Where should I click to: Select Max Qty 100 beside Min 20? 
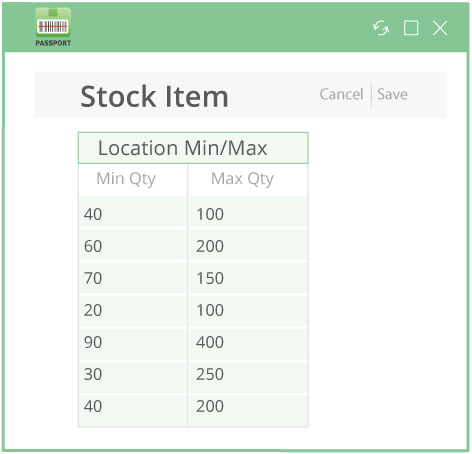coord(248,310)
